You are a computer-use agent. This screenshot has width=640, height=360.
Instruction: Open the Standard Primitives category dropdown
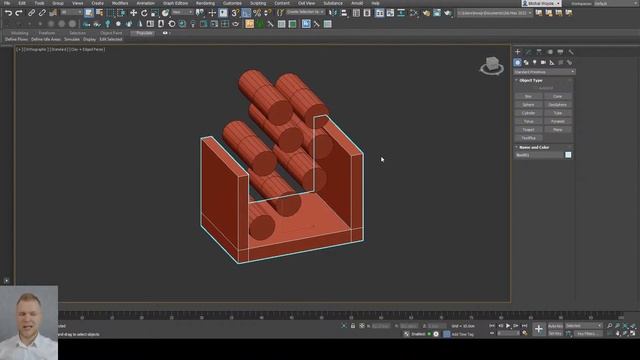[544, 72]
